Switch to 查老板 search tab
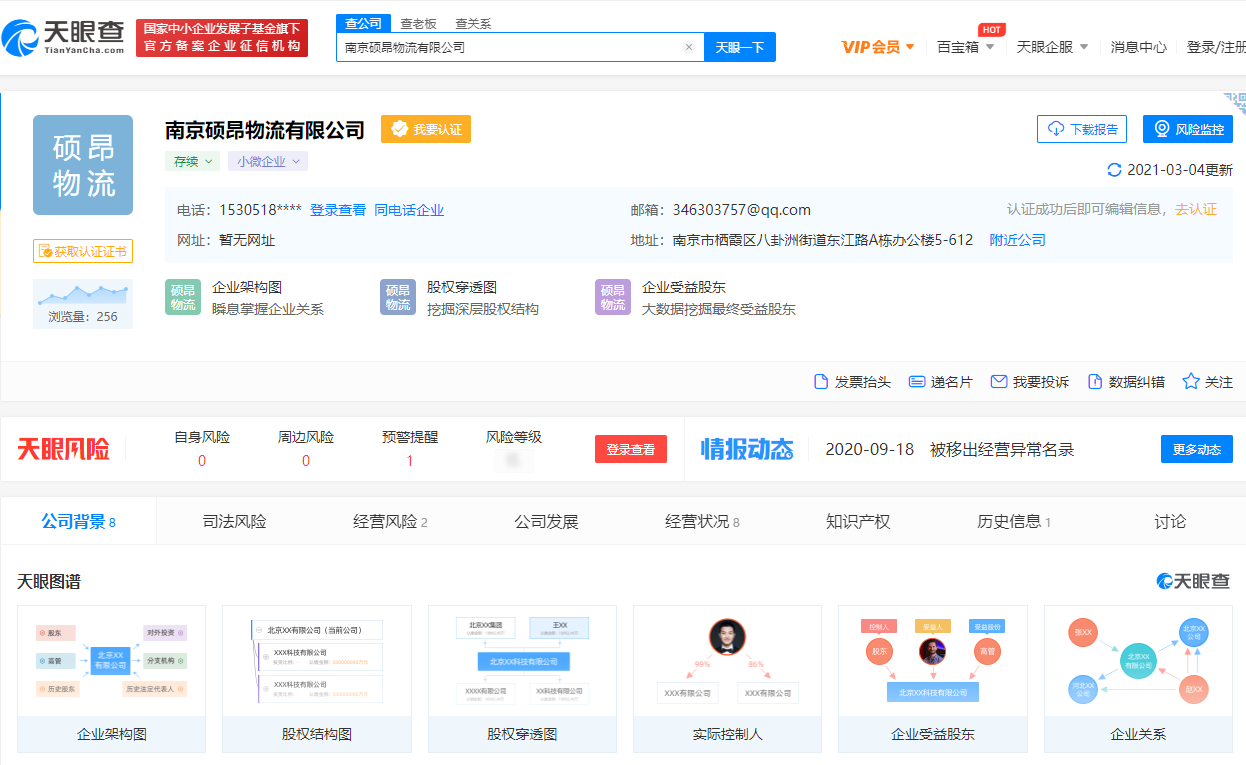Screen dimensions: 1246x765 click(418, 23)
